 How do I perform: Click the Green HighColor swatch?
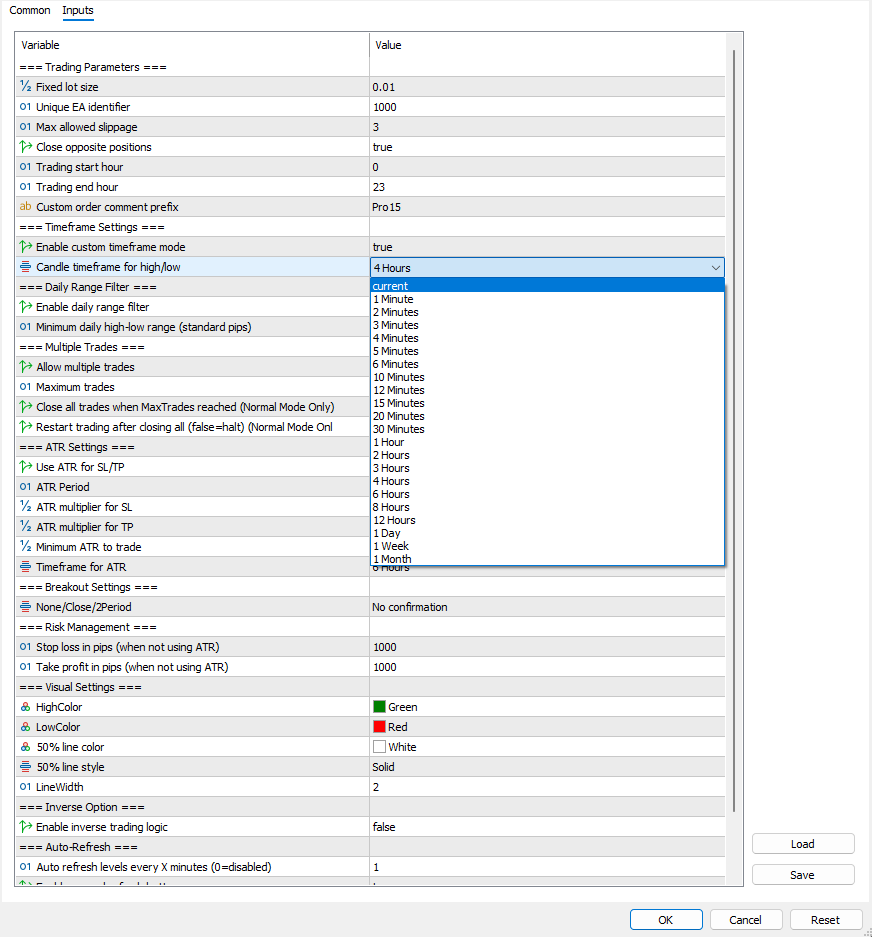click(x=379, y=707)
